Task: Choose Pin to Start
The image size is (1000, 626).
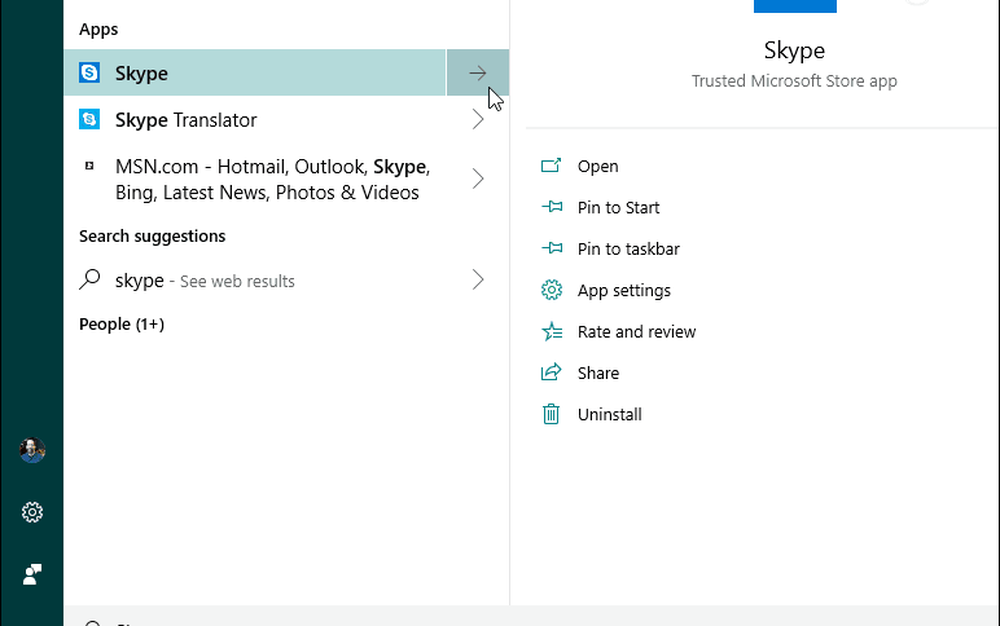Action: 618,208
